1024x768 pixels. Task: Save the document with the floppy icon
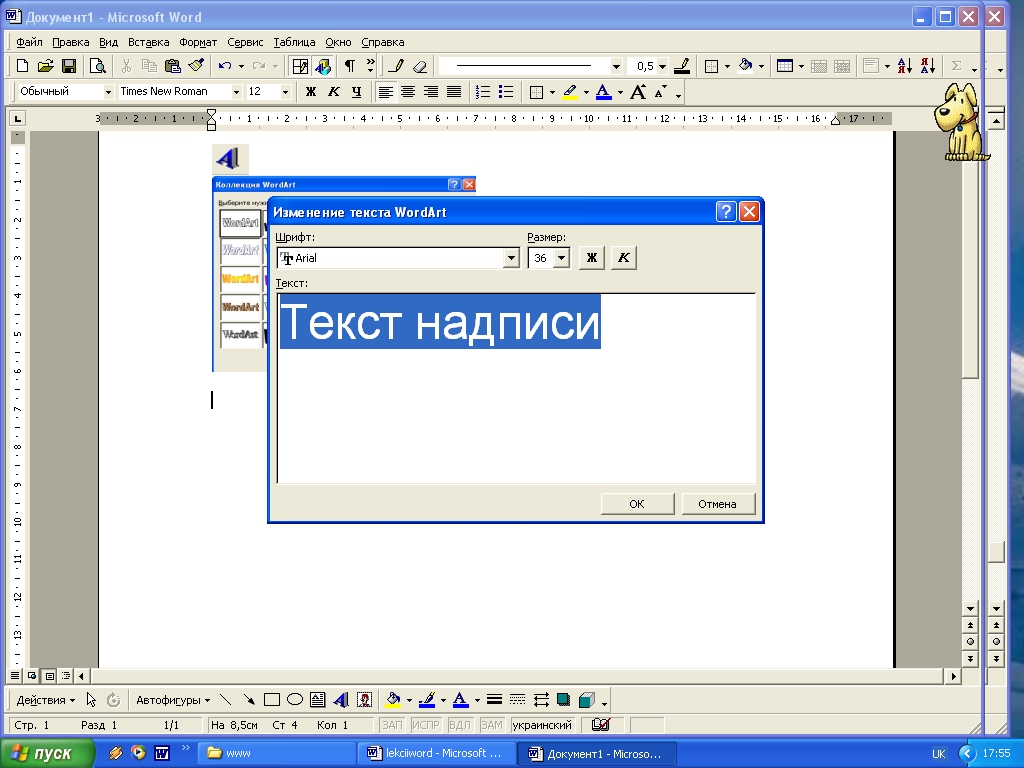click(x=69, y=66)
